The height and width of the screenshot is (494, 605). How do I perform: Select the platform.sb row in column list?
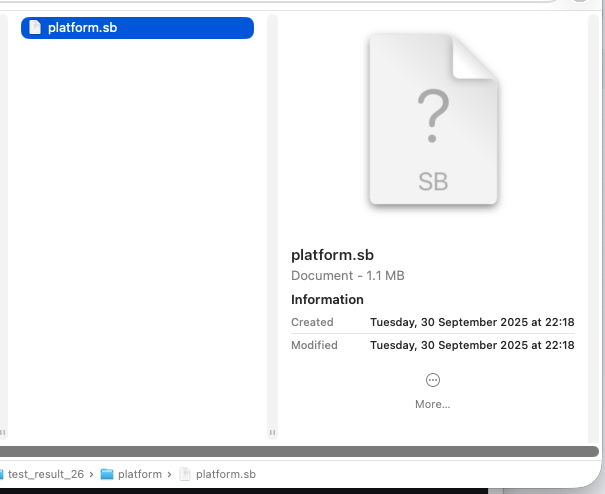[x=137, y=28]
